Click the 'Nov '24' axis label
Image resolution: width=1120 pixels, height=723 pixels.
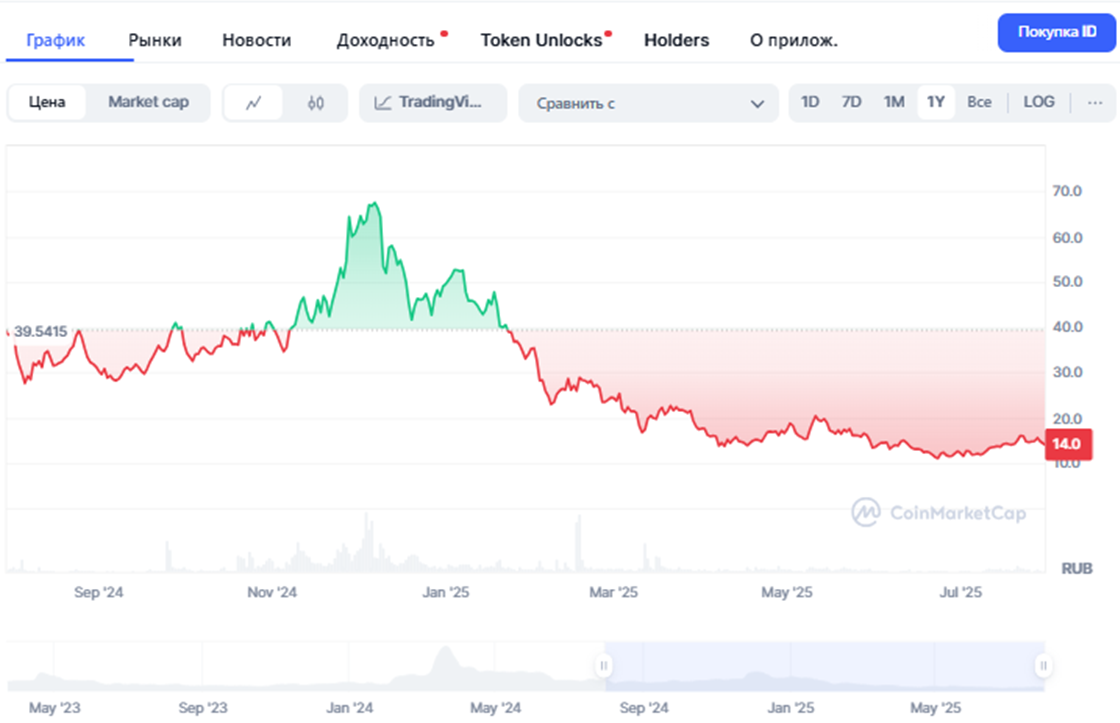point(272,592)
